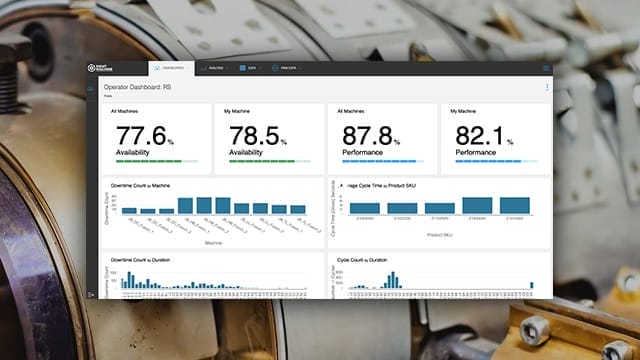Click the Machine axis label under downtime chart
Image resolution: width=640 pixels, height=360 pixels.
213,243
